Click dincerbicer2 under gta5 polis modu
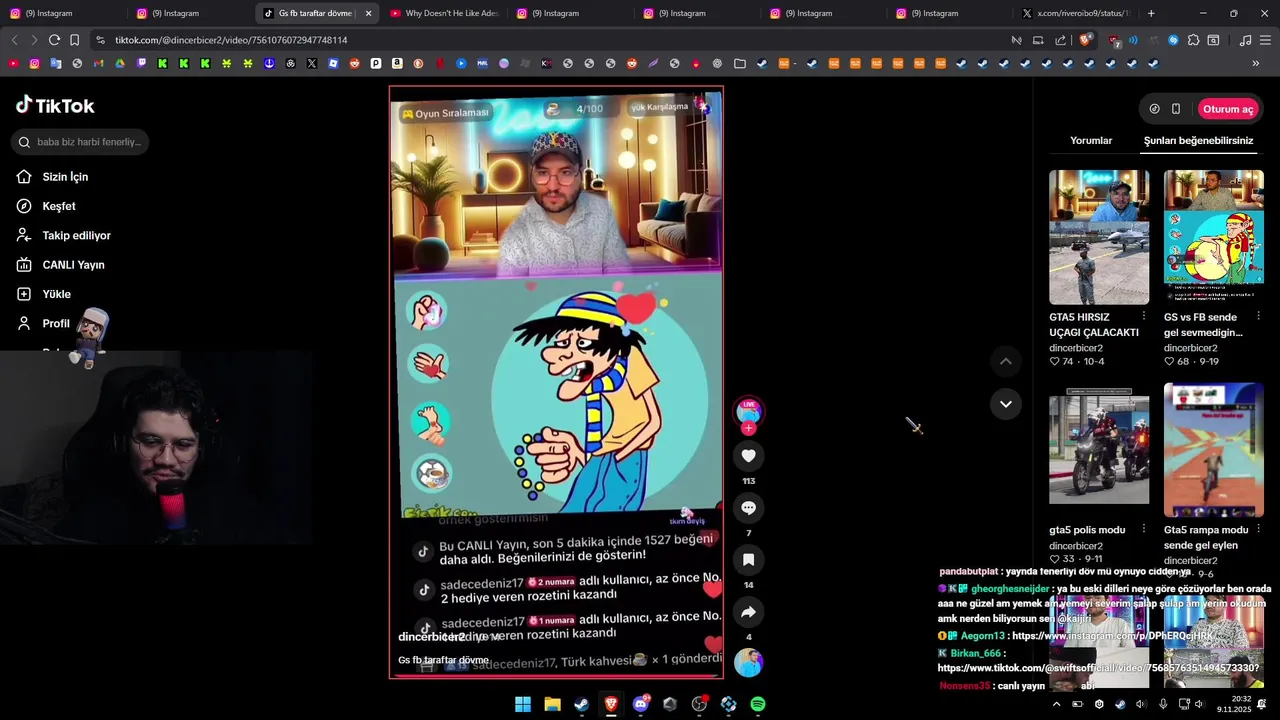1280x720 pixels. pyautogui.click(x=1076, y=546)
